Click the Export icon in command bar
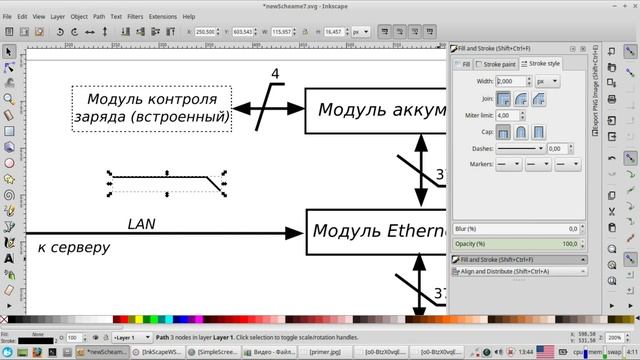 (x=611, y=137)
